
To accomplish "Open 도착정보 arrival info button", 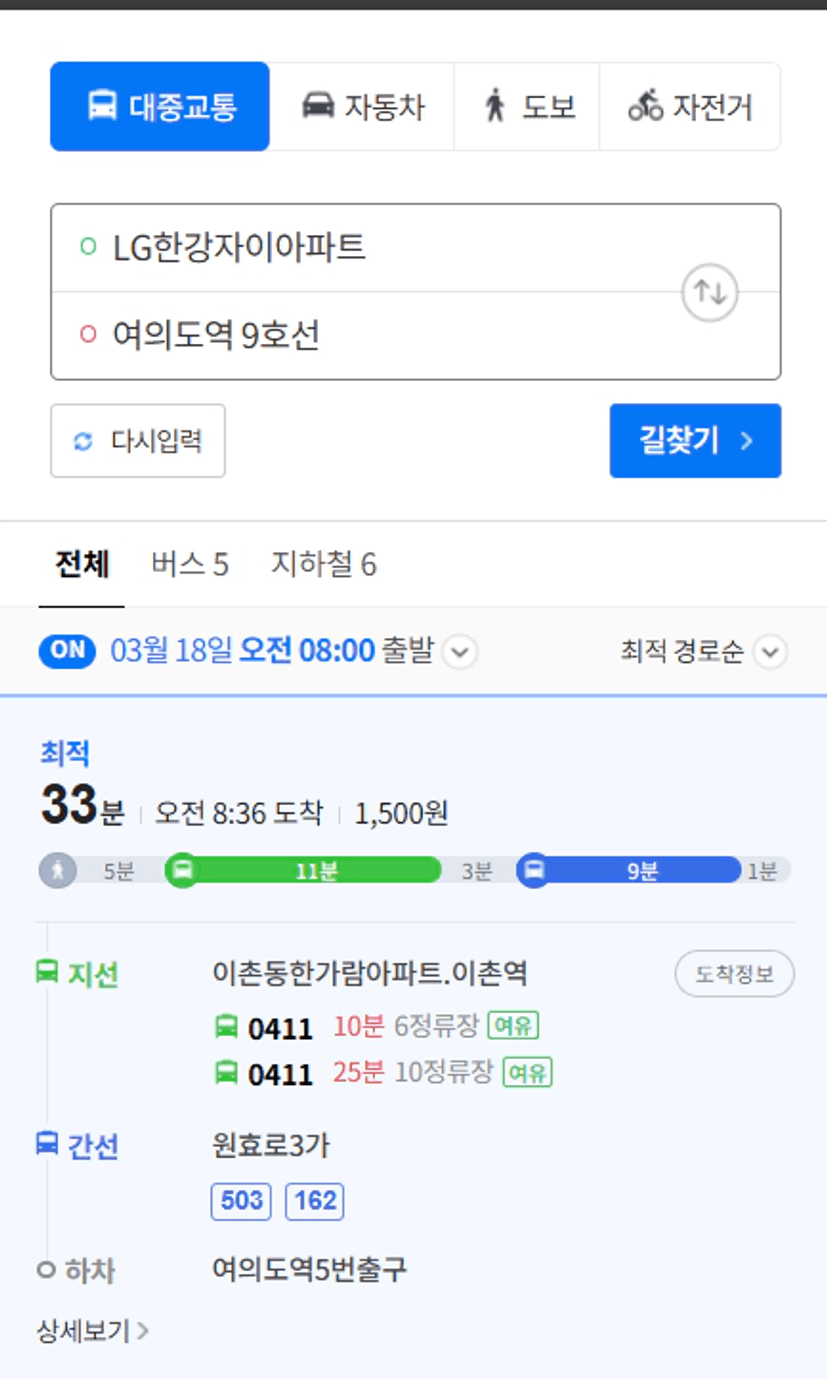I will coord(735,974).
